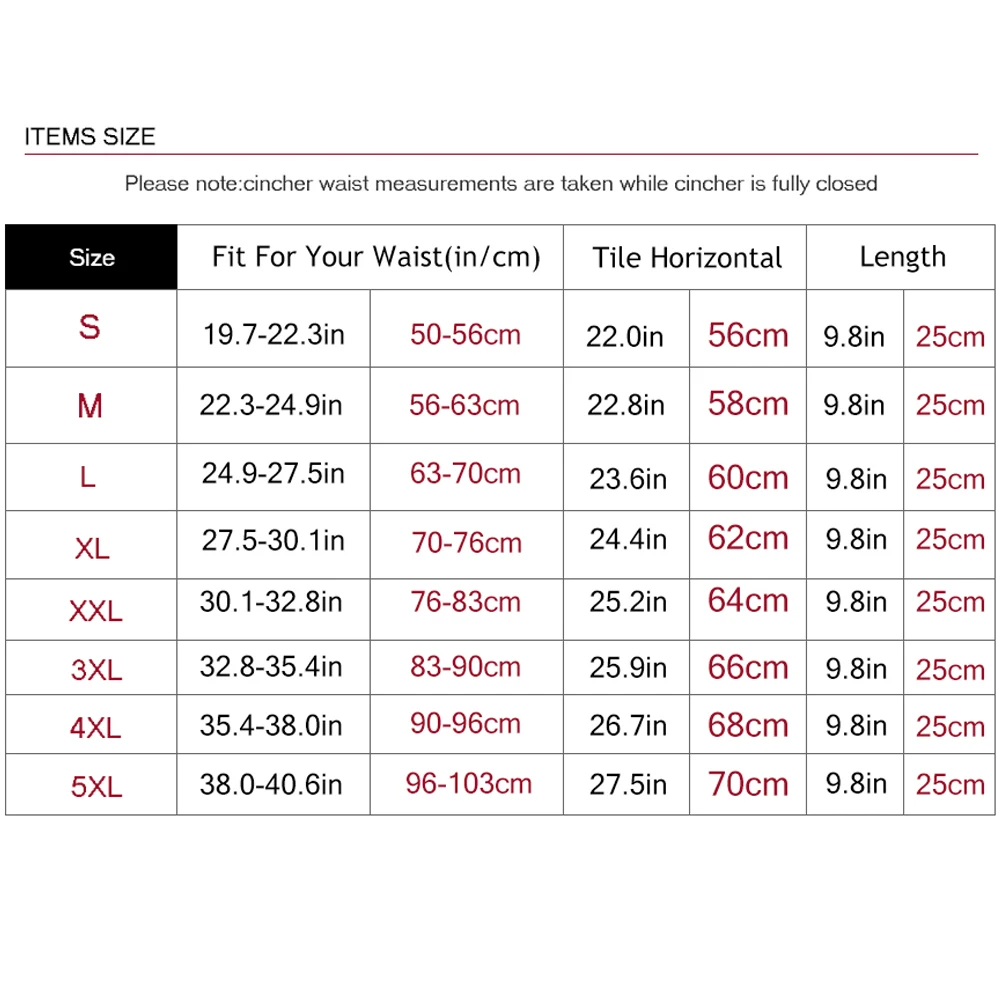Select the 90-96cm waist cell
This screenshot has height=1000, width=1000.
pyautogui.click(x=465, y=725)
